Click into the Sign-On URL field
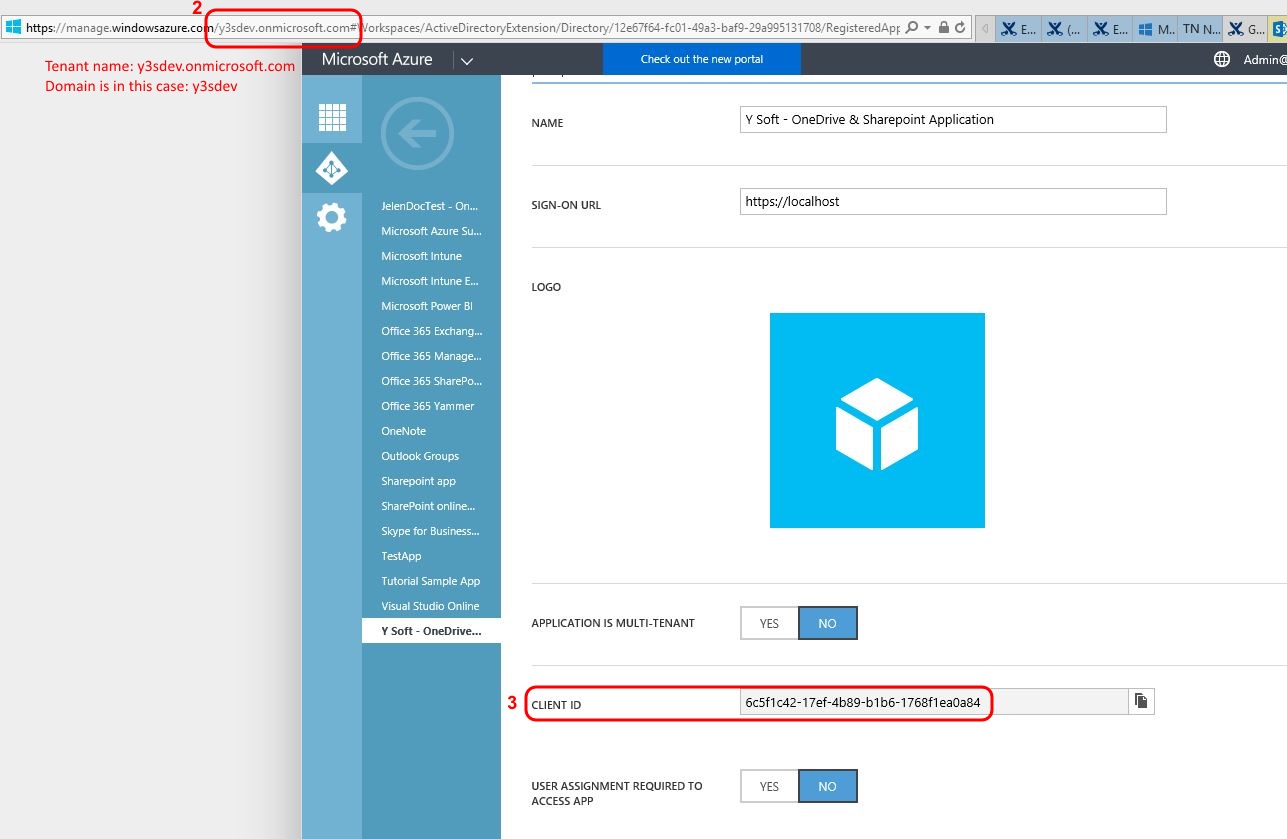Screen dimensions: 1287x839 (x=953, y=201)
